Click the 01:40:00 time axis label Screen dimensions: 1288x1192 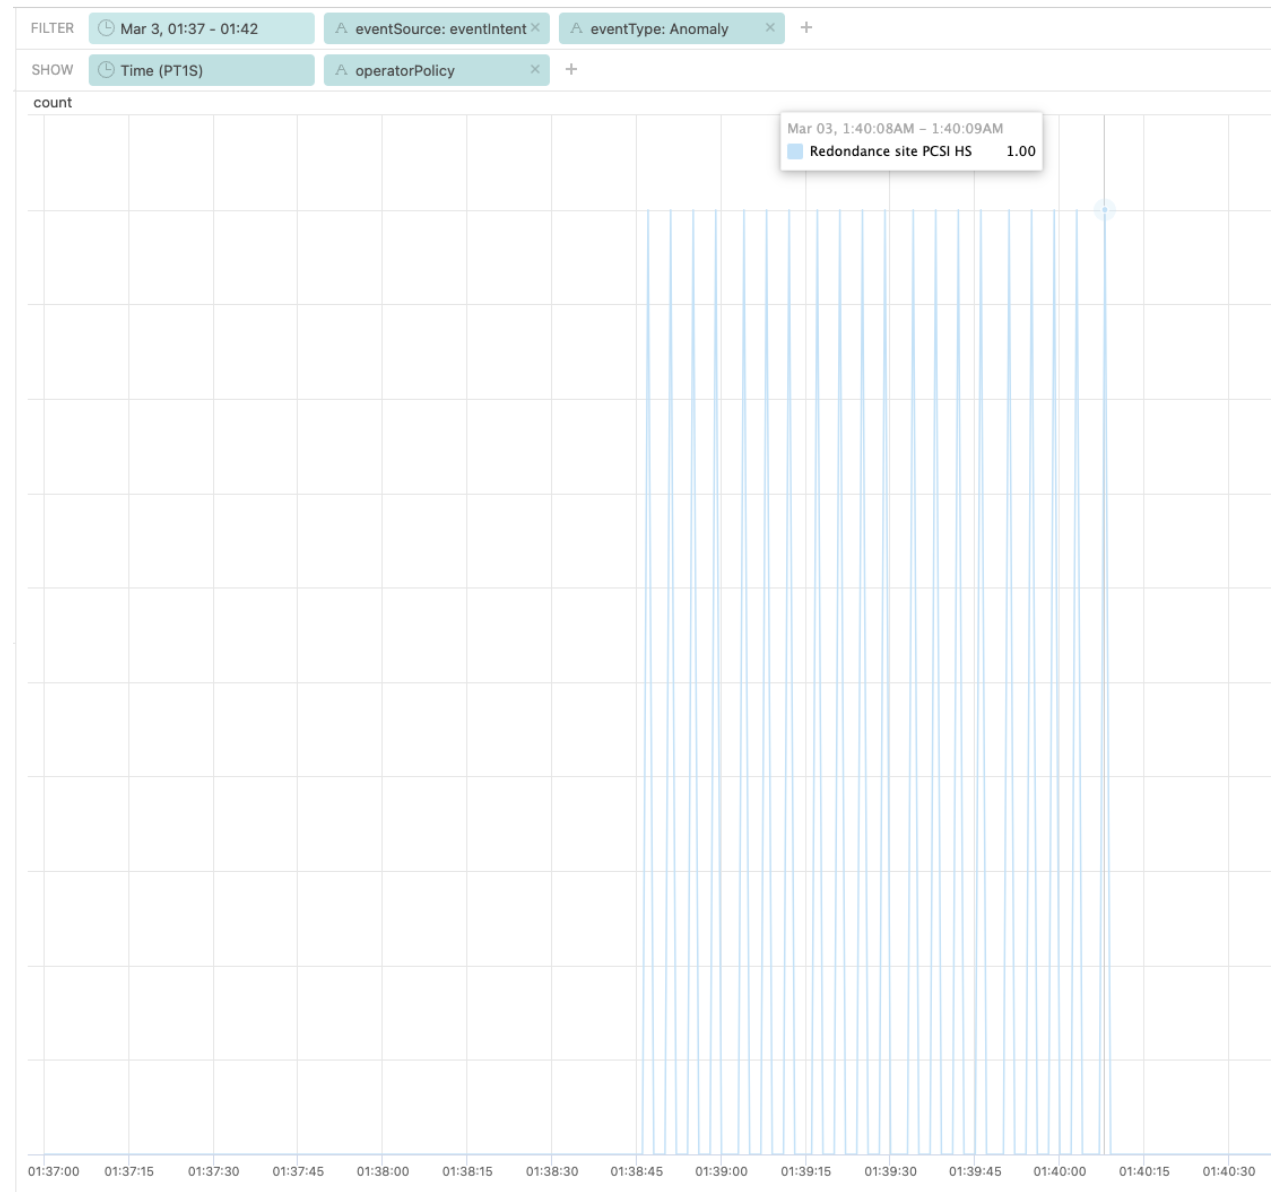[1059, 1171]
